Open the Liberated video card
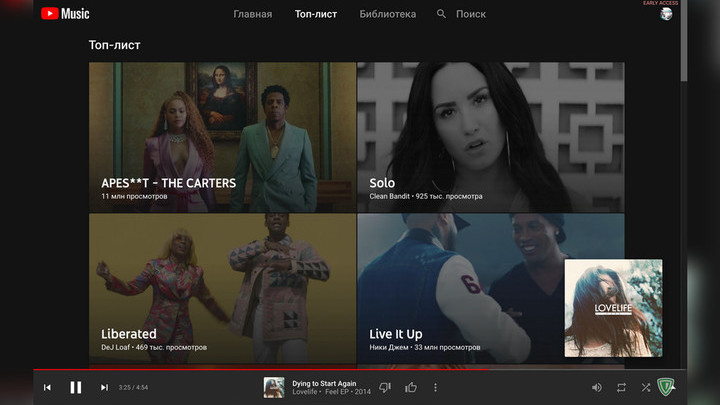Image resolution: width=720 pixels, height=405 pixels. click(222, 288)
